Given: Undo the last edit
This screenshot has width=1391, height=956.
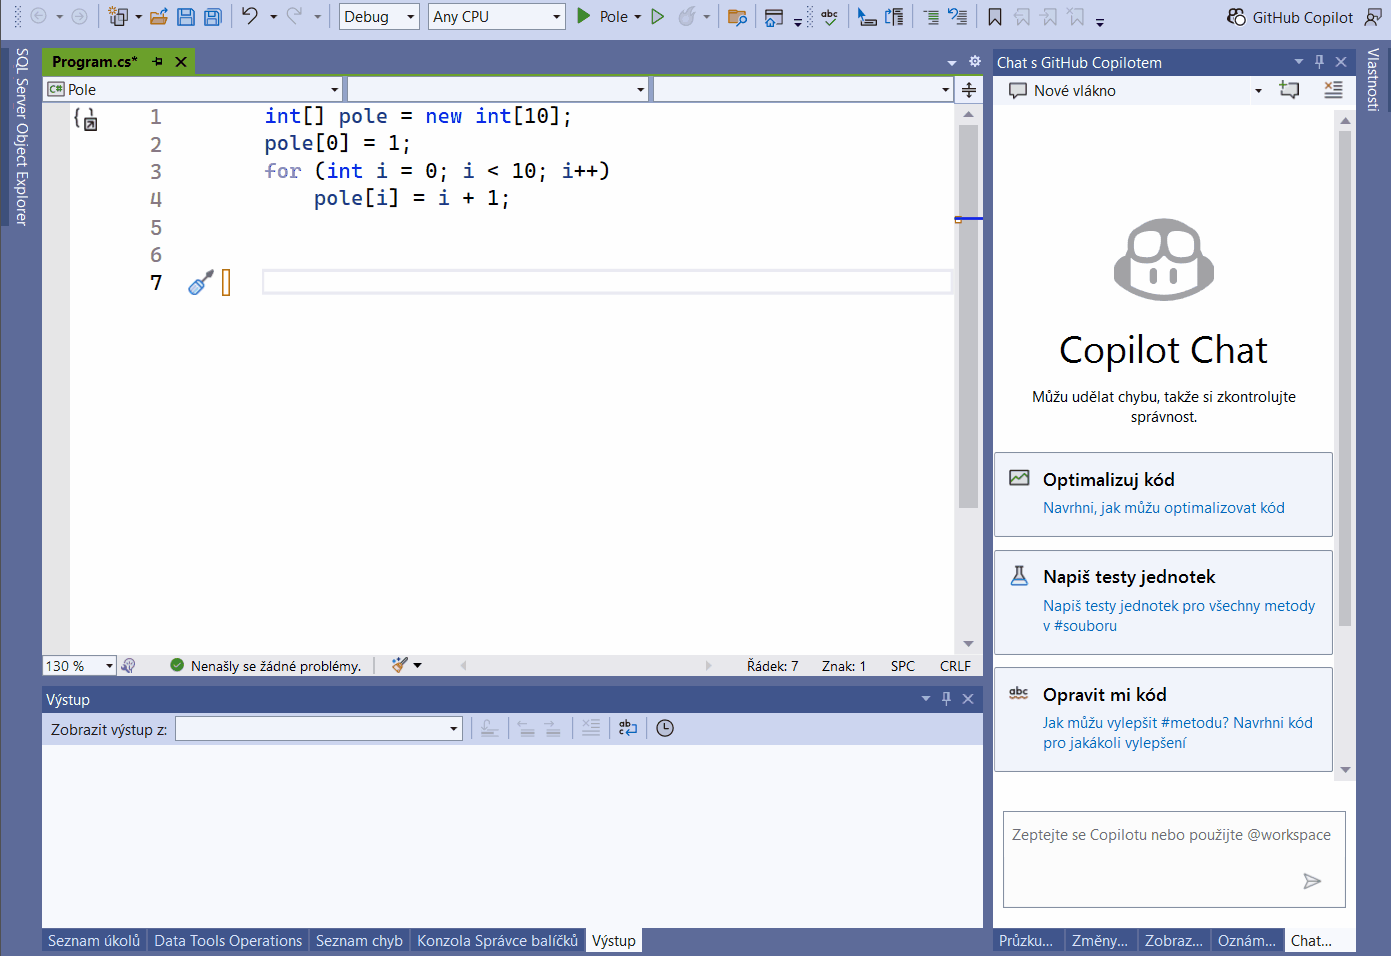Looking at the screenshot, I should pyautogui.click(x=250, y=16).
